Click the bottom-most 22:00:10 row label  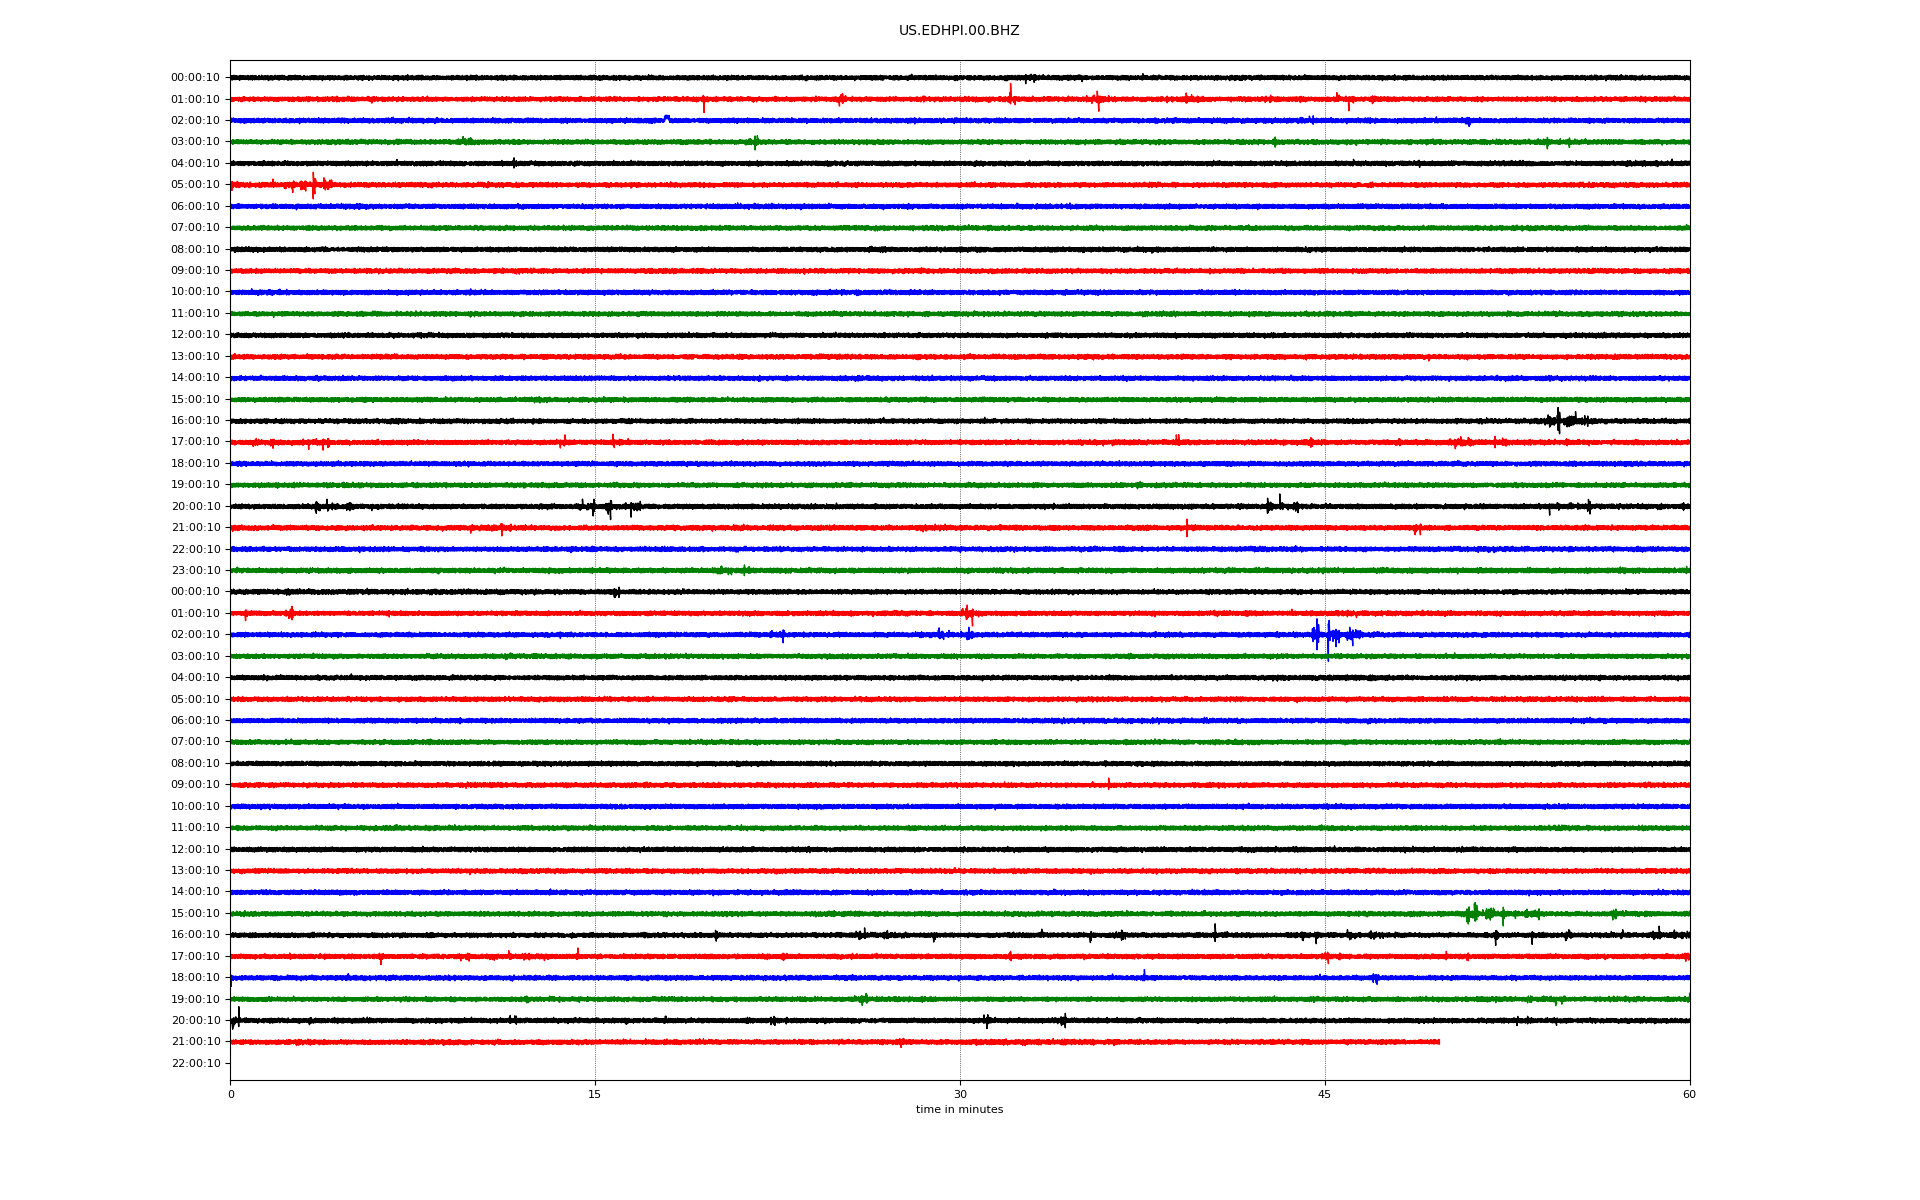click(x=195, y=1063)
